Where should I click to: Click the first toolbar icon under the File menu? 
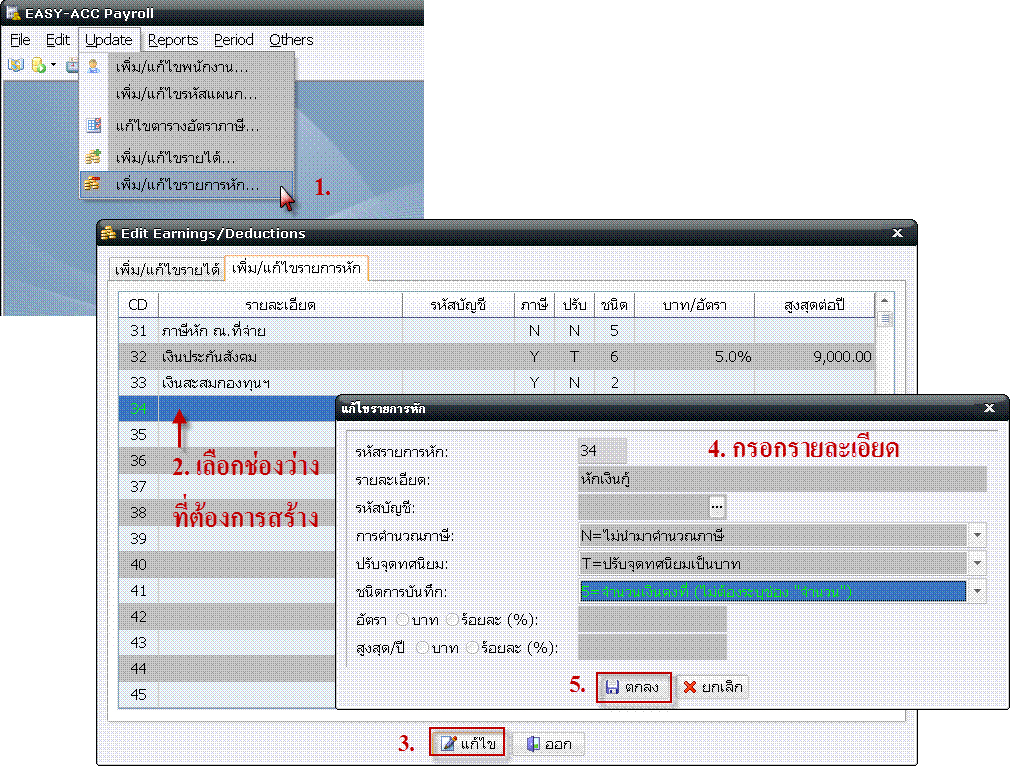(15, 65)
